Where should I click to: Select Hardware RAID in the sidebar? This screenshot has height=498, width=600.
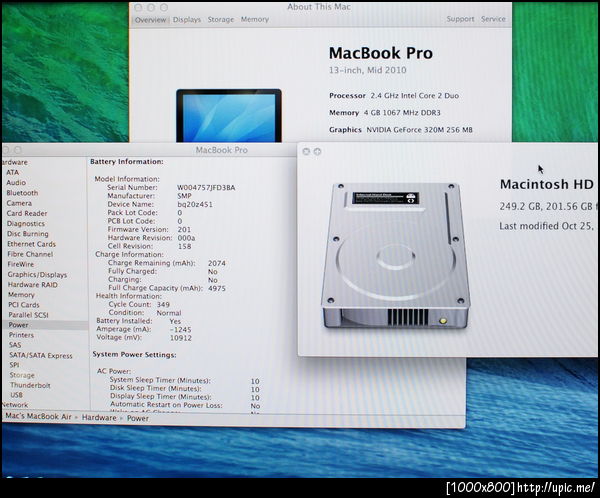(33, 285)
